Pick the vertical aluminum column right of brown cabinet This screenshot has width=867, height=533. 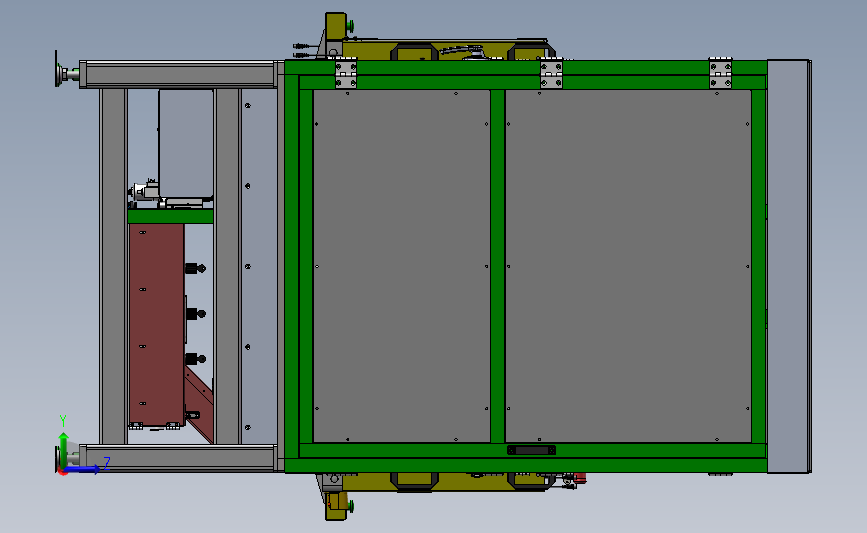(227, 266)
